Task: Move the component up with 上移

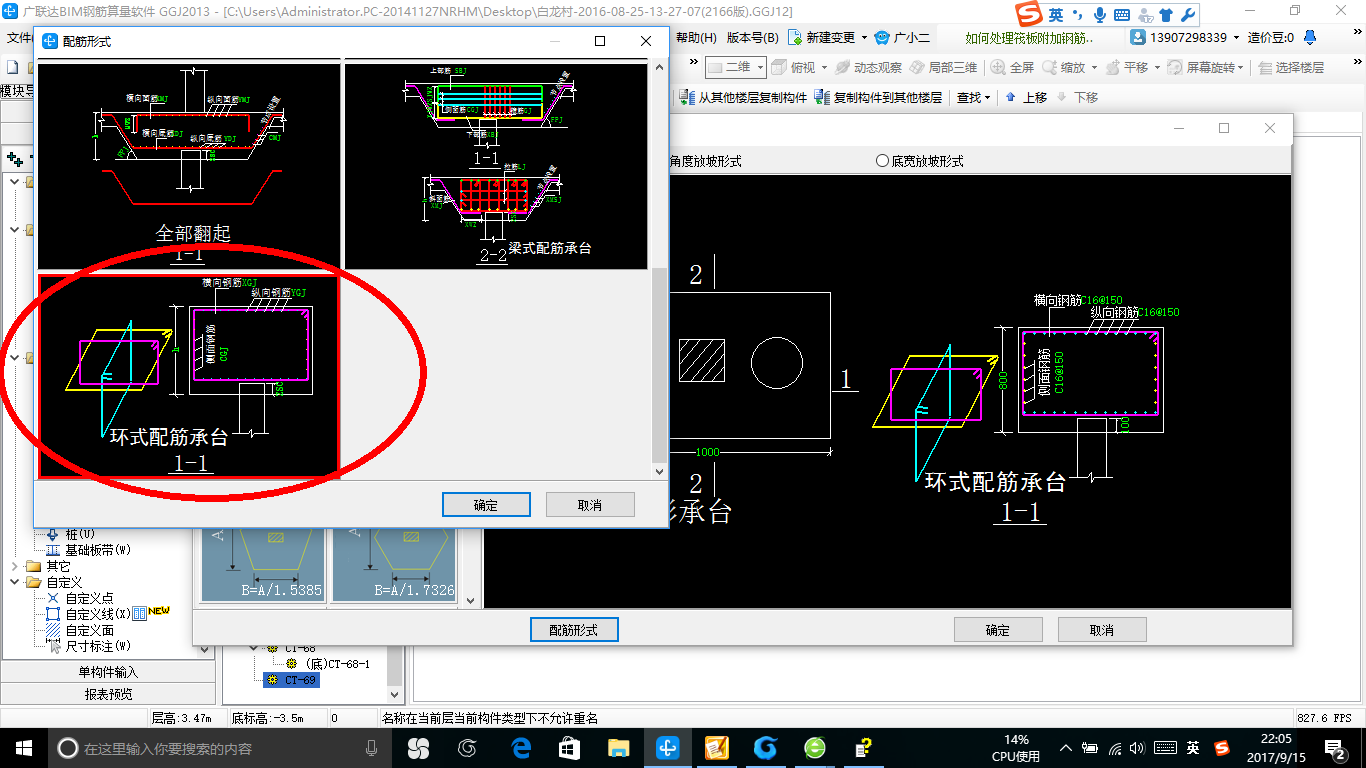Action: coord(1026,97)
